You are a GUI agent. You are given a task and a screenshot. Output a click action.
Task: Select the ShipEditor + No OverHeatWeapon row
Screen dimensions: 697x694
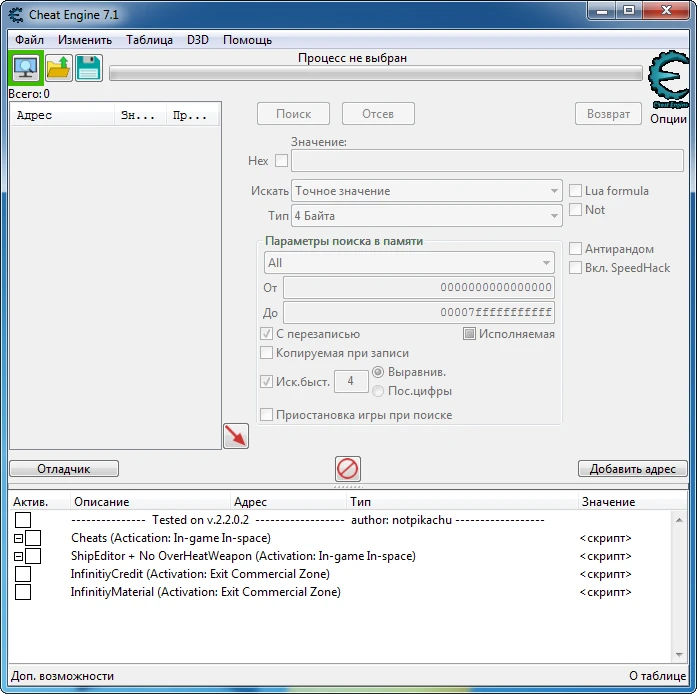340,556
